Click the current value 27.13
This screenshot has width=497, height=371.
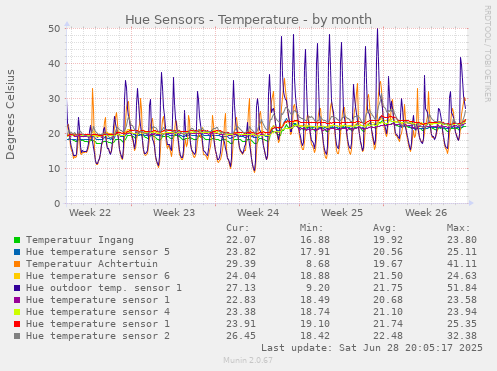coord(241,288)
